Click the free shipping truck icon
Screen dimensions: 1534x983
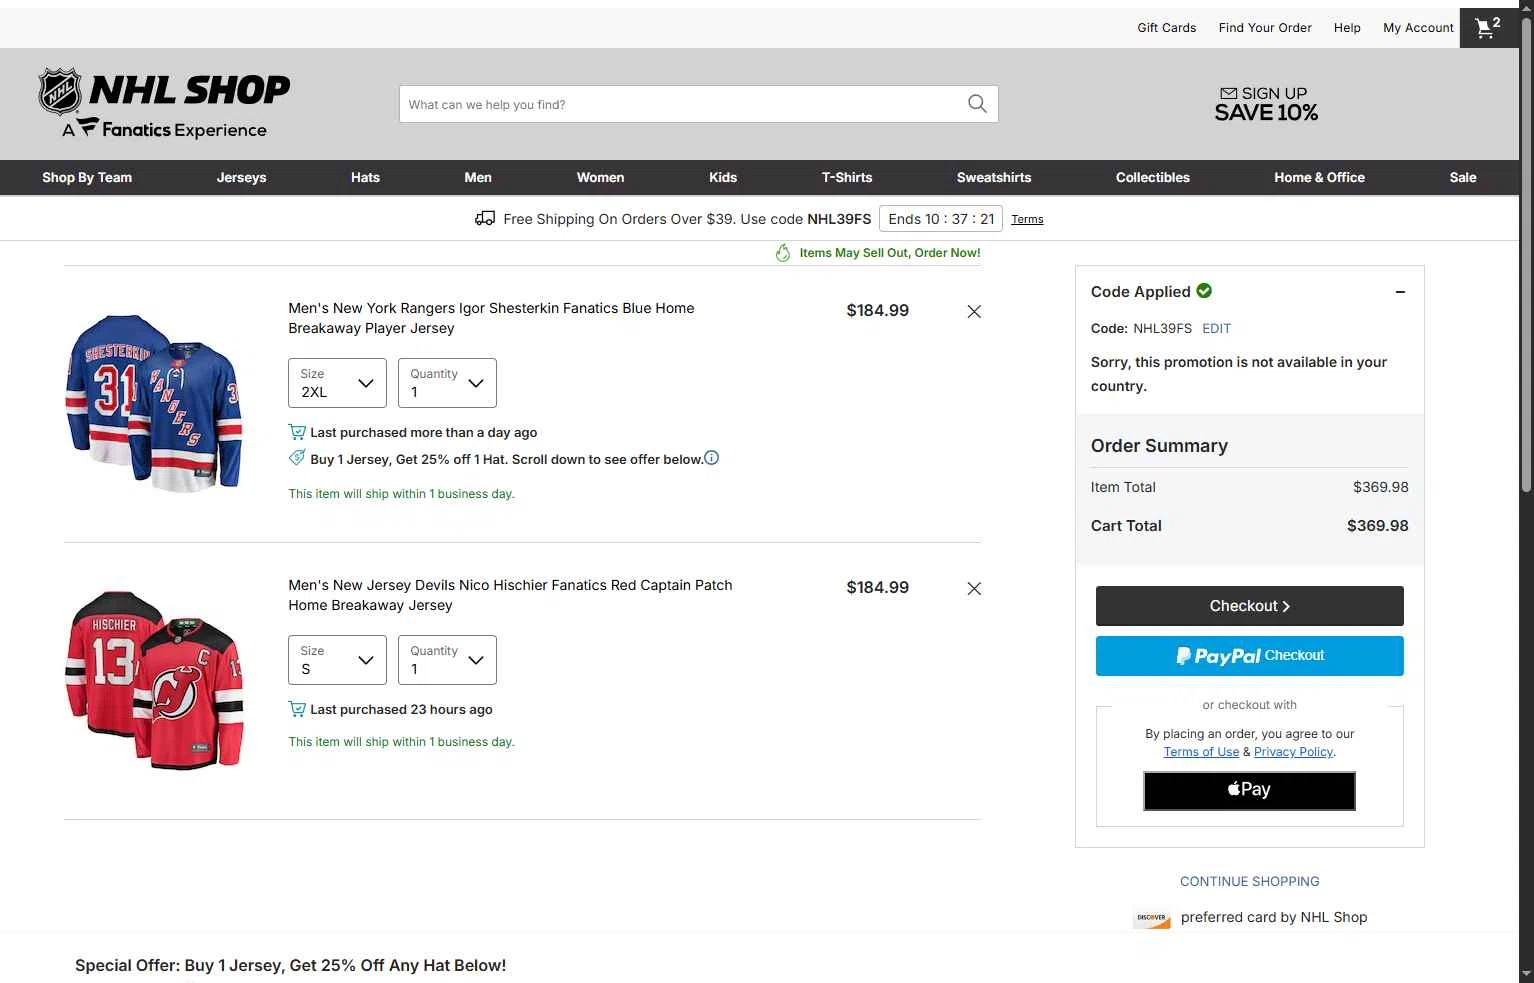(x=485, y=218)
